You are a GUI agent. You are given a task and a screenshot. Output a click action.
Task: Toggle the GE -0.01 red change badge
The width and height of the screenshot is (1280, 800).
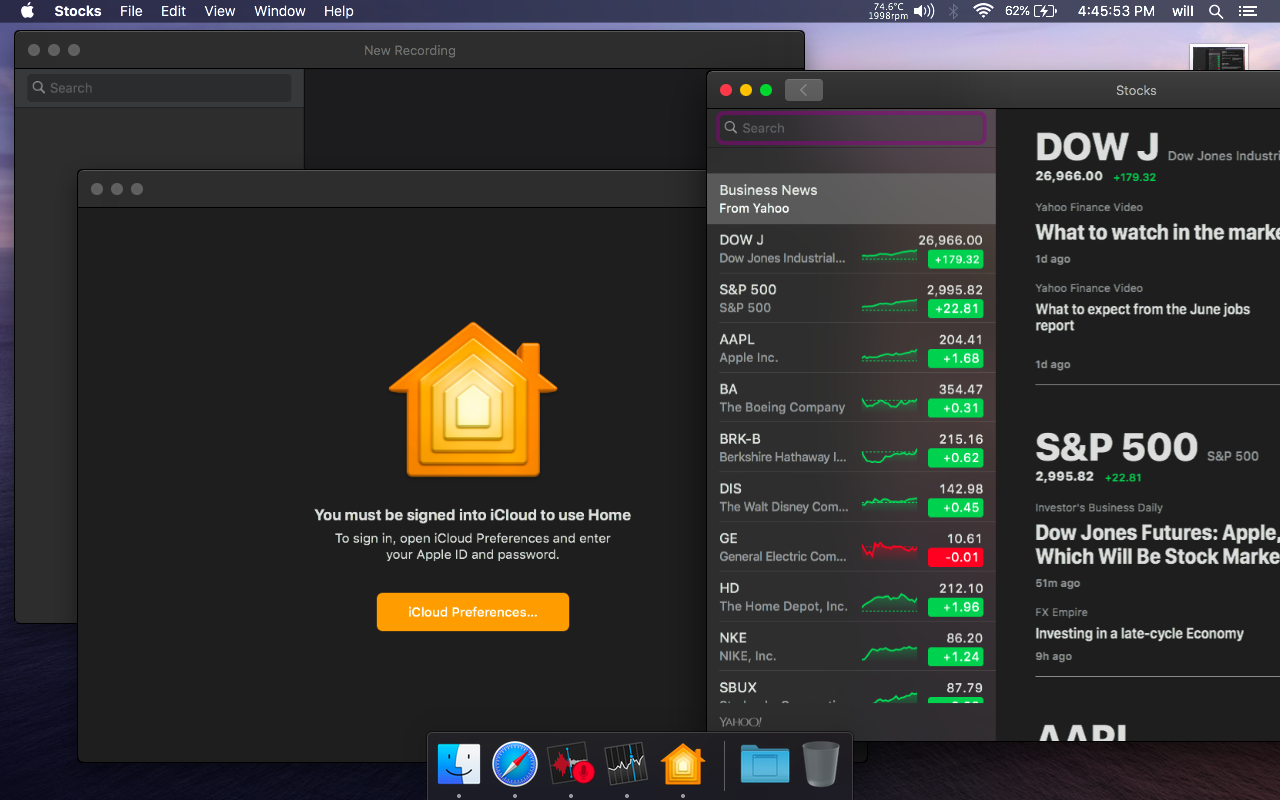955,557
